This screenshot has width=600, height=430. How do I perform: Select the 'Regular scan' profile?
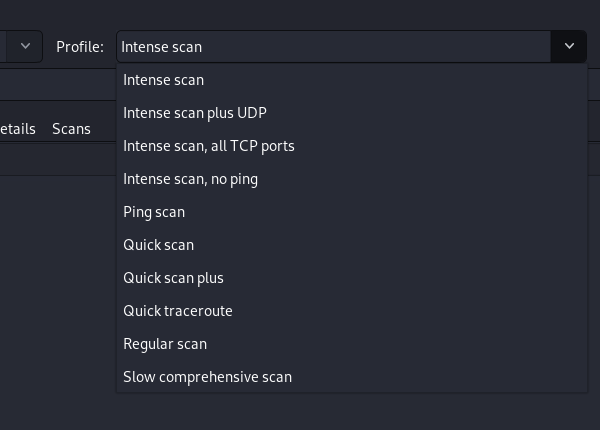click(165, 344)
